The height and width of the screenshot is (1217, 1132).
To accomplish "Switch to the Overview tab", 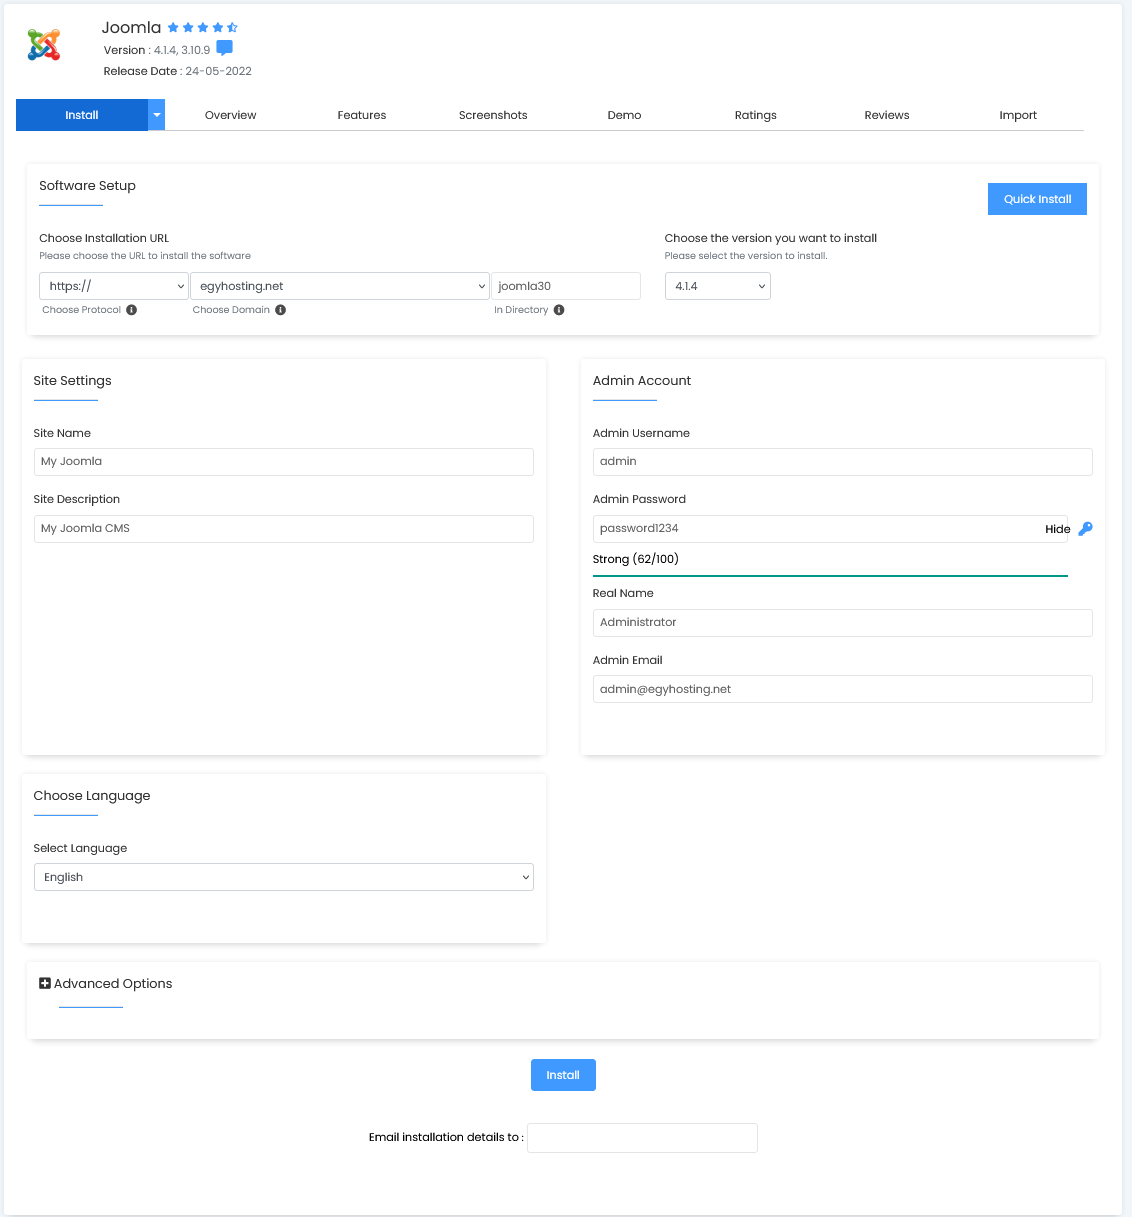I will (x=230, y=115).
